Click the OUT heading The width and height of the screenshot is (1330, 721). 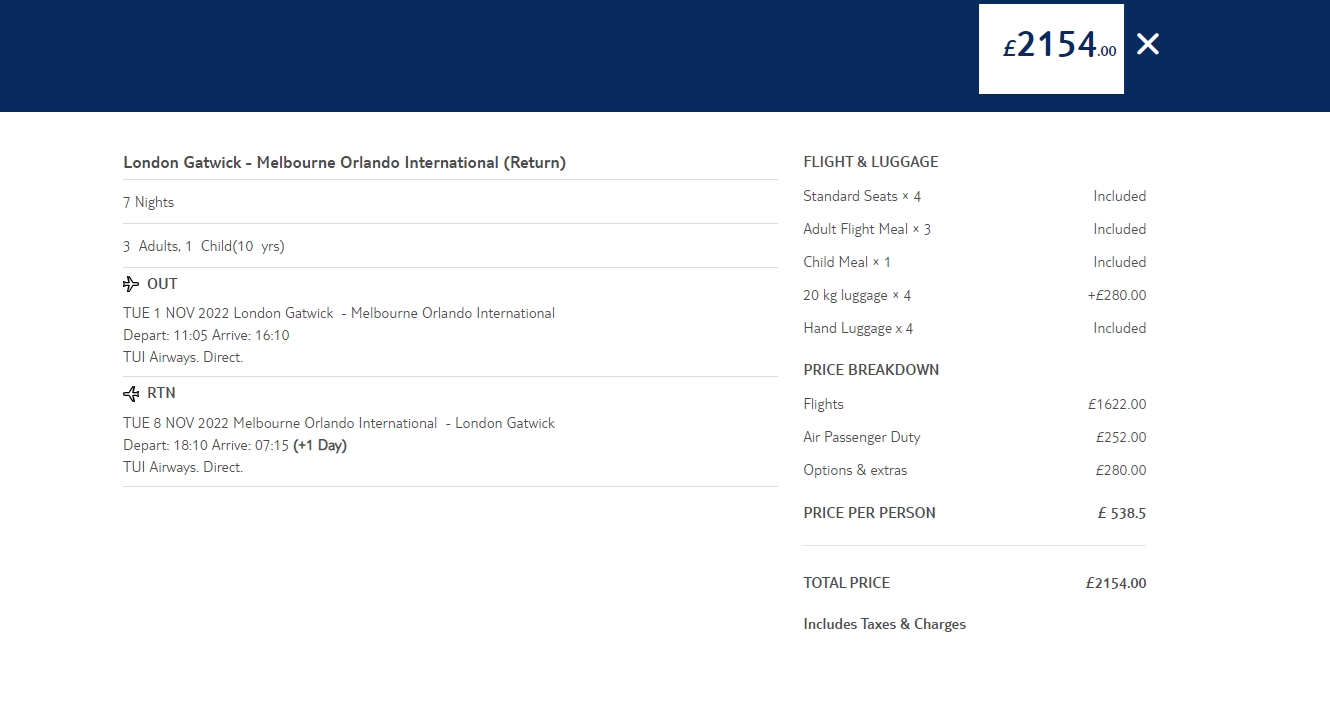click(x=162, y=284)
